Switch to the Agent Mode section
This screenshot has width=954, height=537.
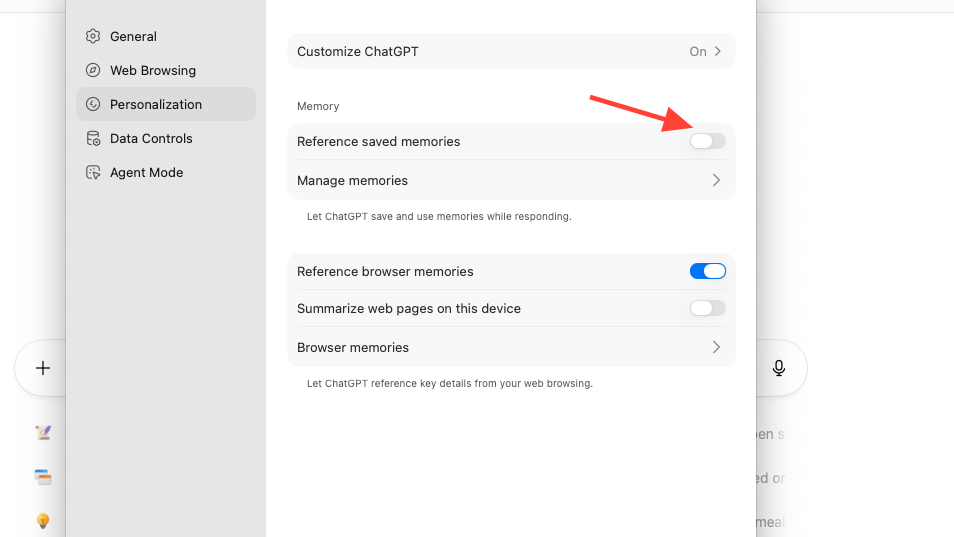(146, 172)
